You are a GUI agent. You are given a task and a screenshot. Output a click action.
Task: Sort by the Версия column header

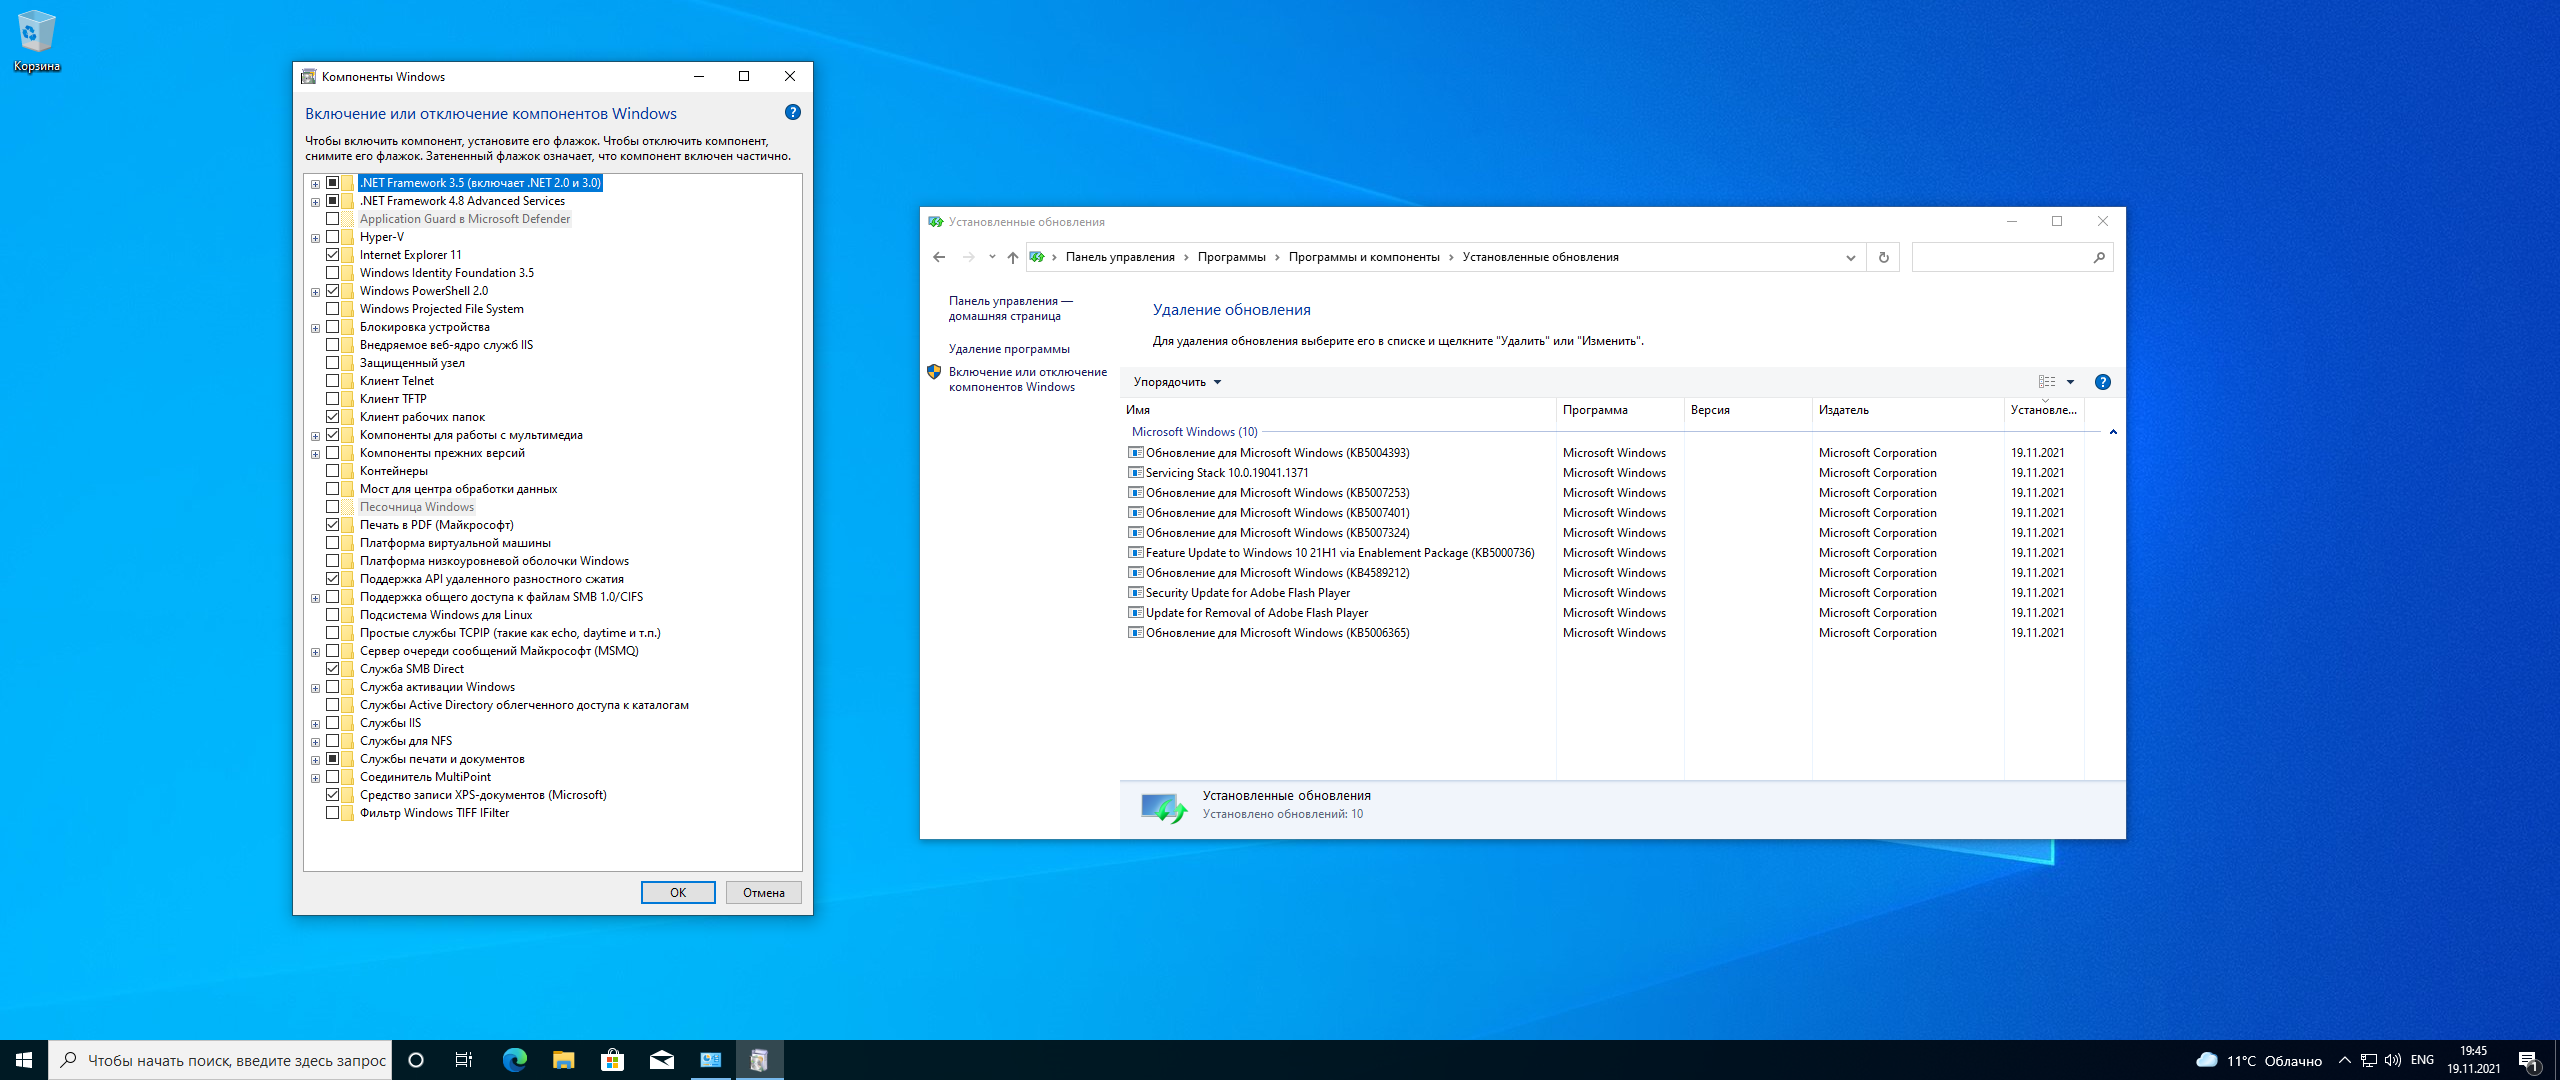1748,410
